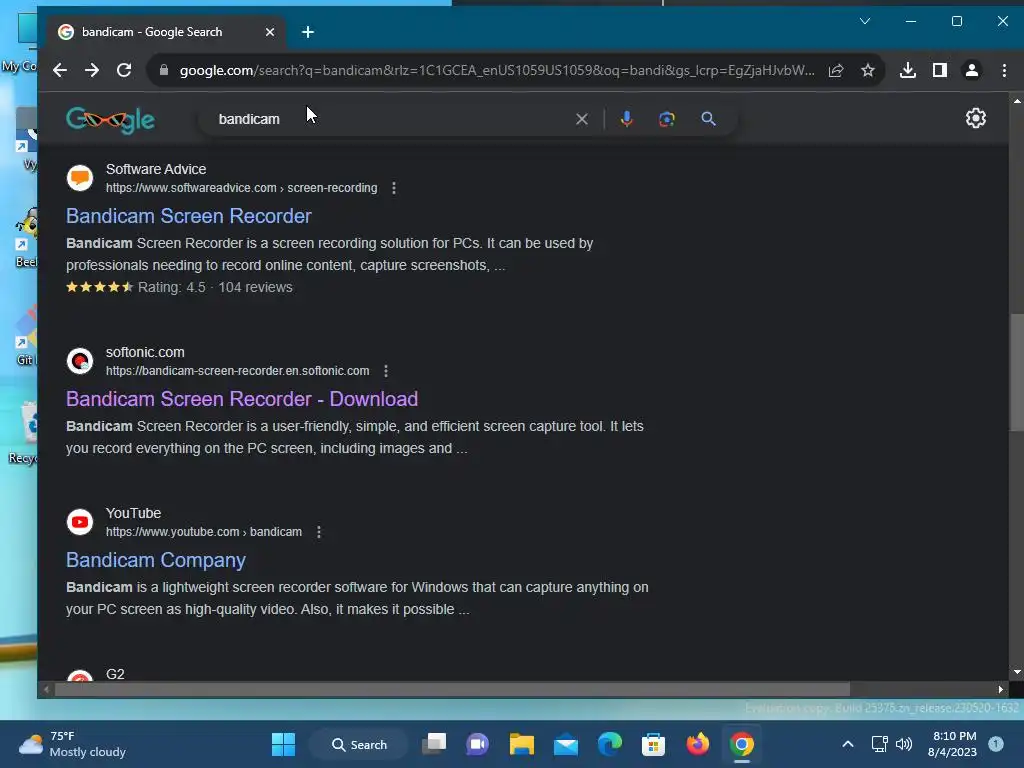Click the youtube.com › bandicam URL
The height and width of the screenshot is (768, 1024).
[x=204, y=532]
